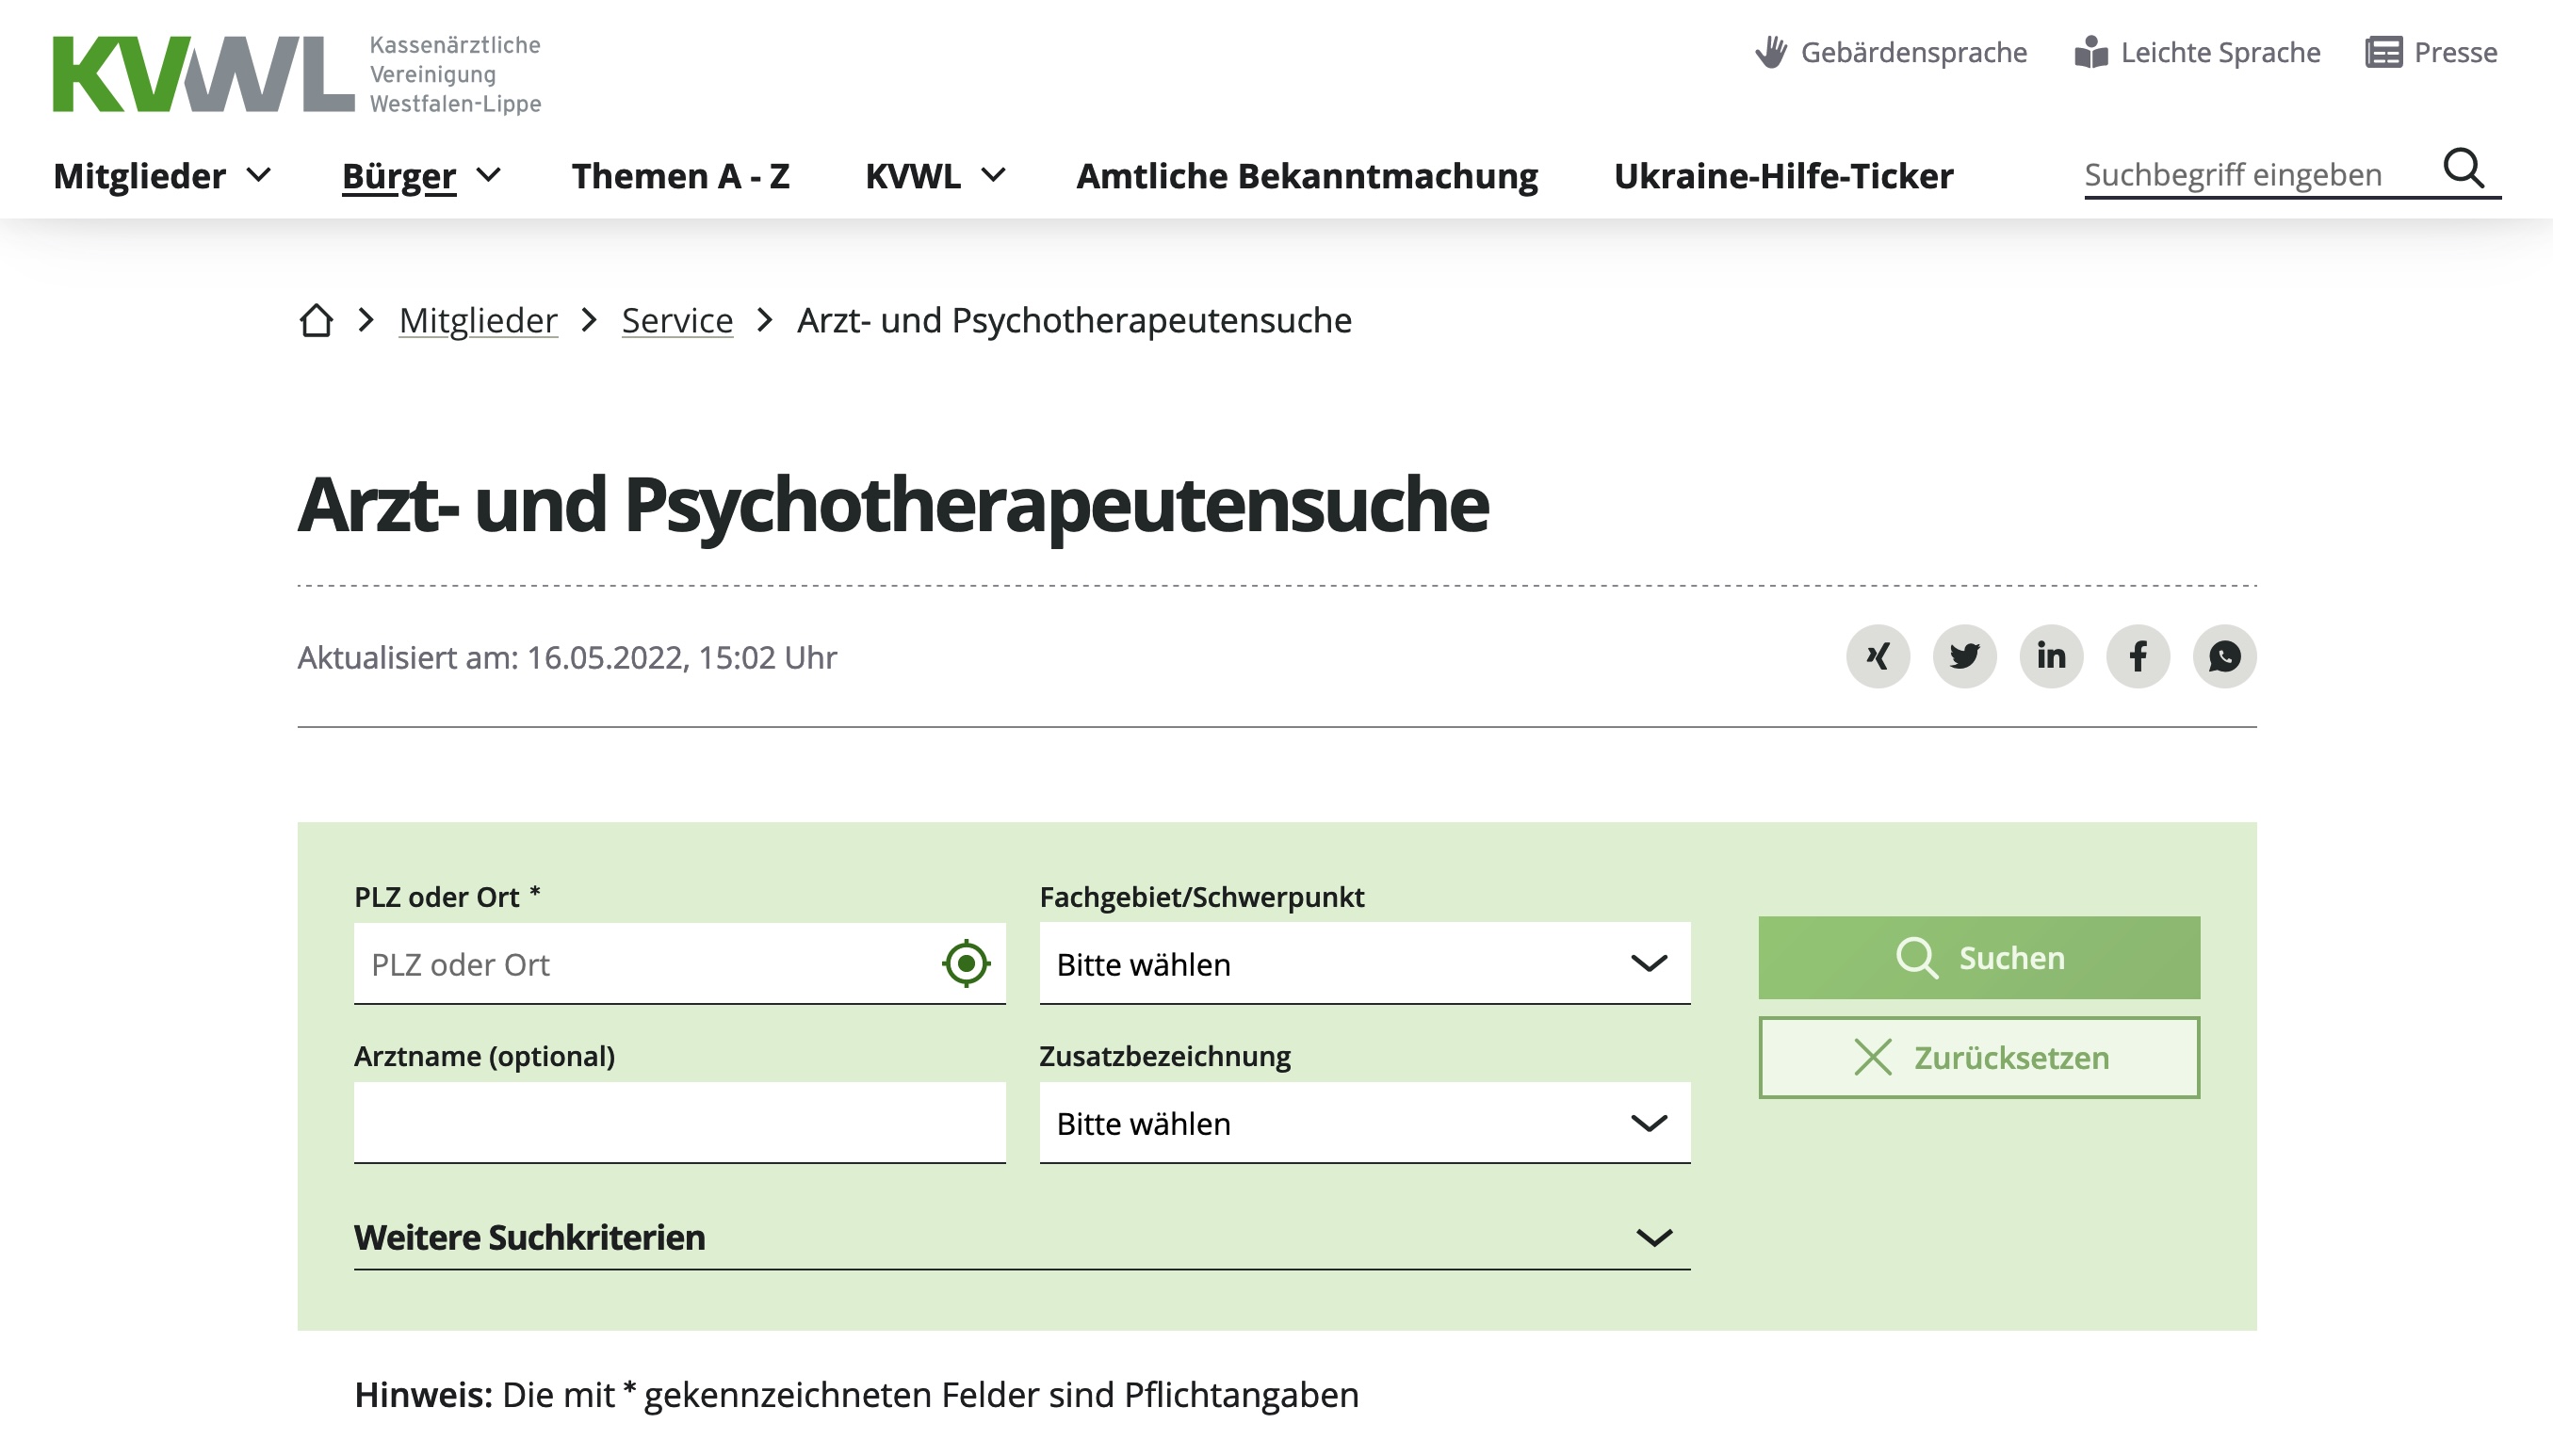This screenshot has width=2553, height=1456.
Task: Open the Zusatzbezeichnung dropdown
Action: coord(1364,1123)
